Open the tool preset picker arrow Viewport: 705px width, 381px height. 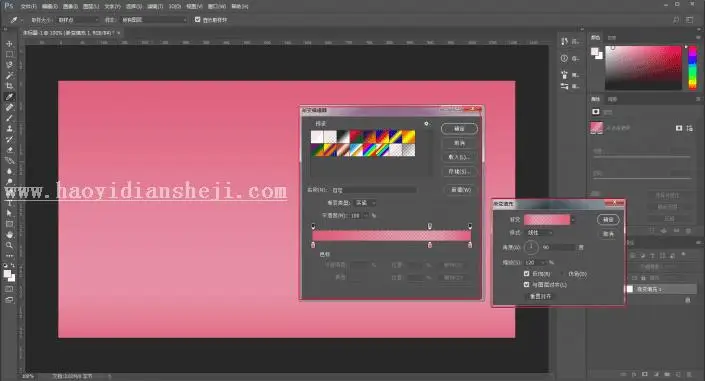(x=21, y=20)
